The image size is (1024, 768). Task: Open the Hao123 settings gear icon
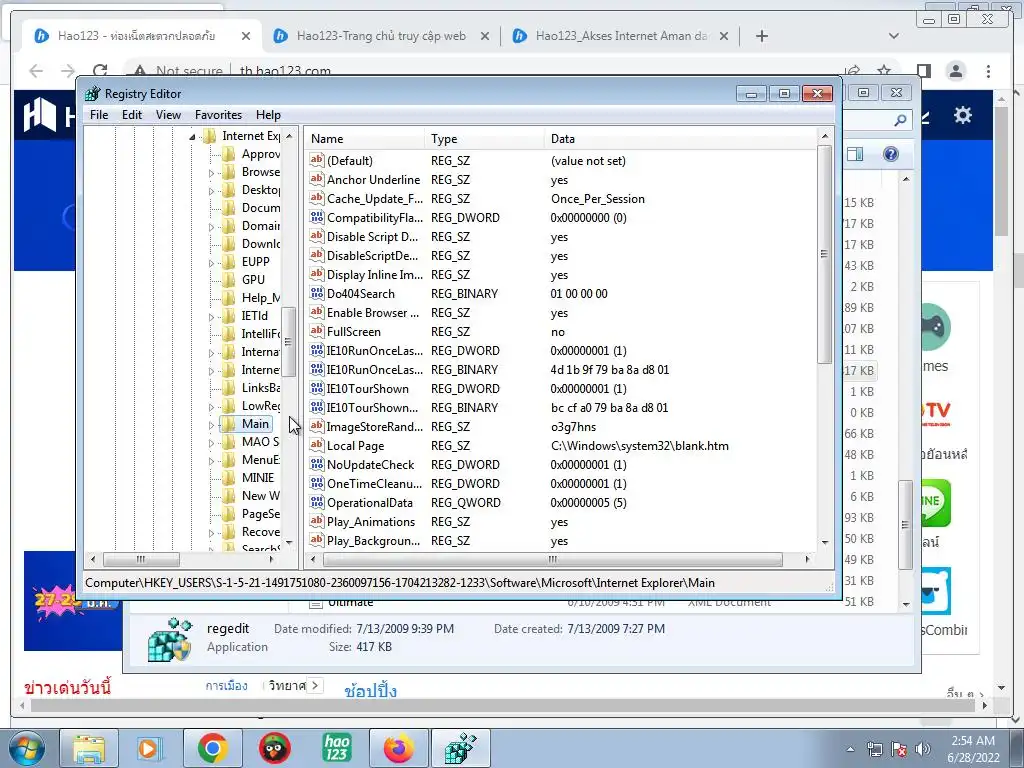click(x=963, y=116)
